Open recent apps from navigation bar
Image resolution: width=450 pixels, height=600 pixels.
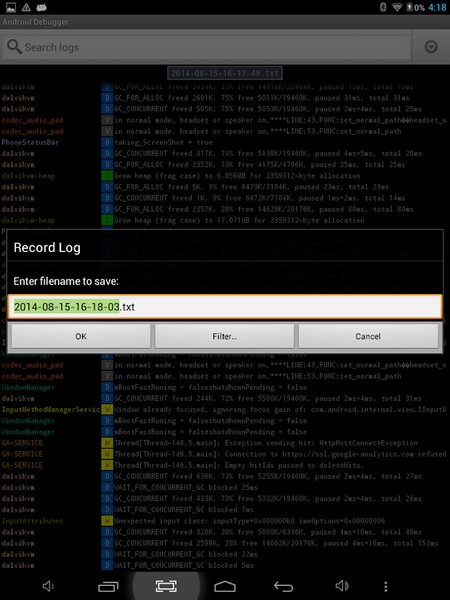(108, 587)
